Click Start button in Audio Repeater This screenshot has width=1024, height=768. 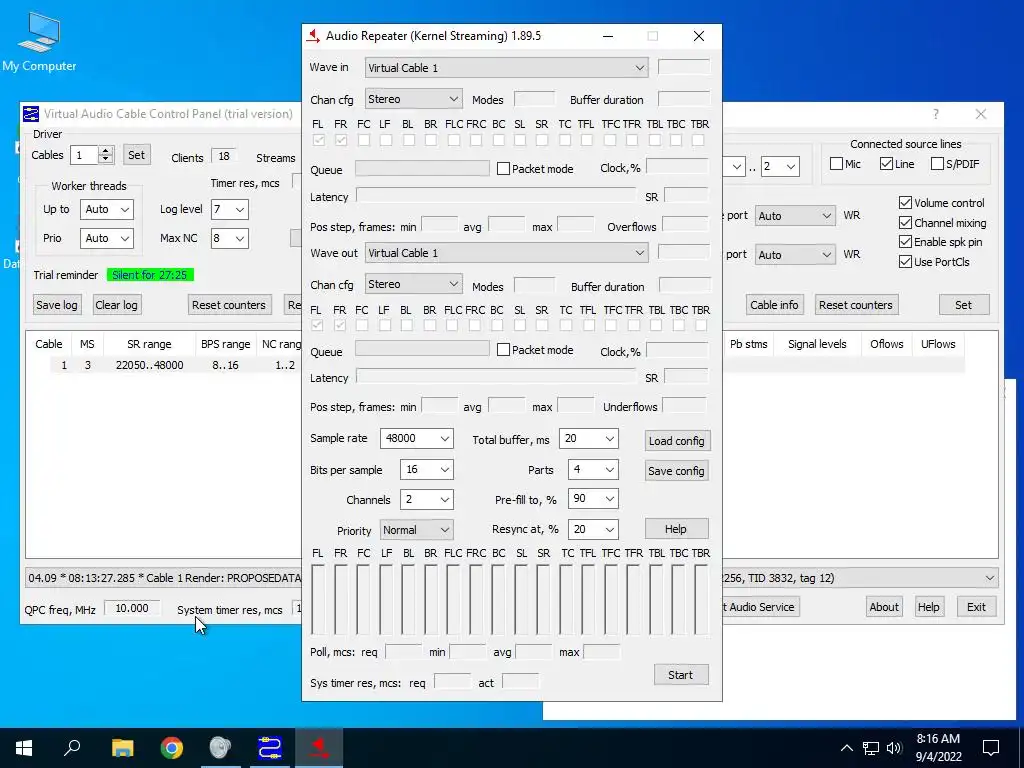pyautogui.click(x=680, y=675)
